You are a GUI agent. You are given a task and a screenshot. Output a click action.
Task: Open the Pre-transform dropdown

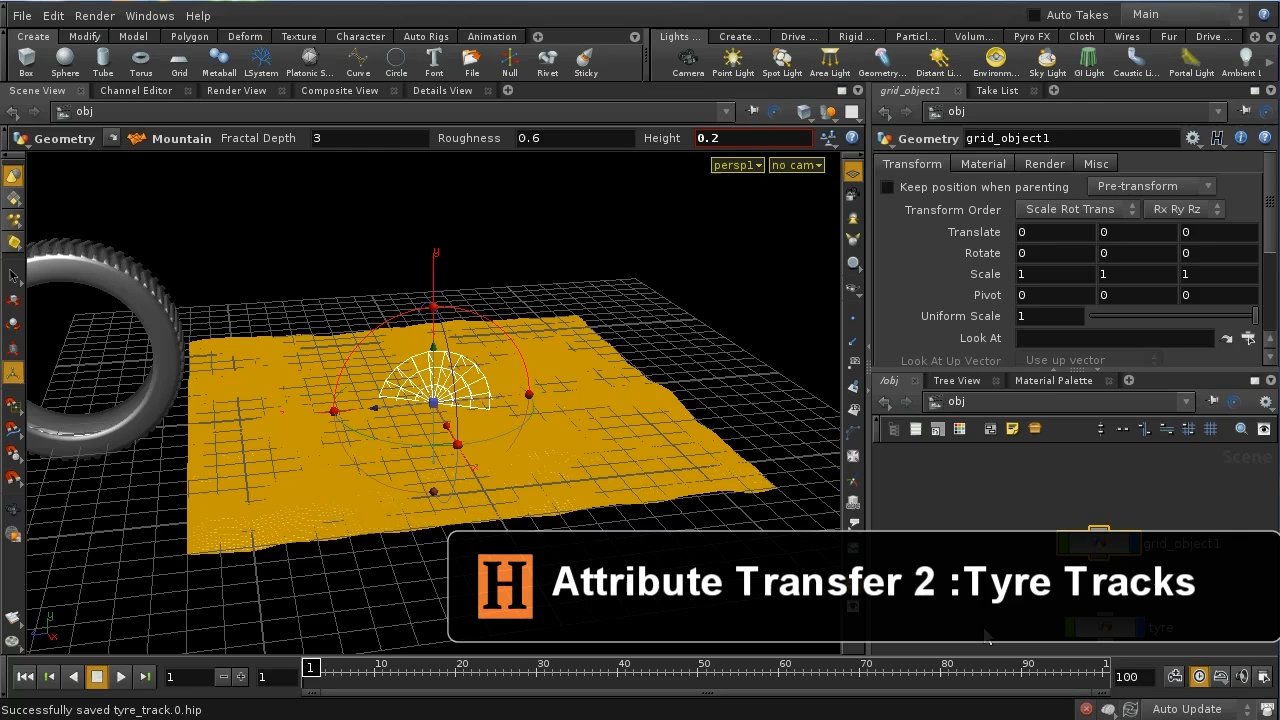point(1151,186)
